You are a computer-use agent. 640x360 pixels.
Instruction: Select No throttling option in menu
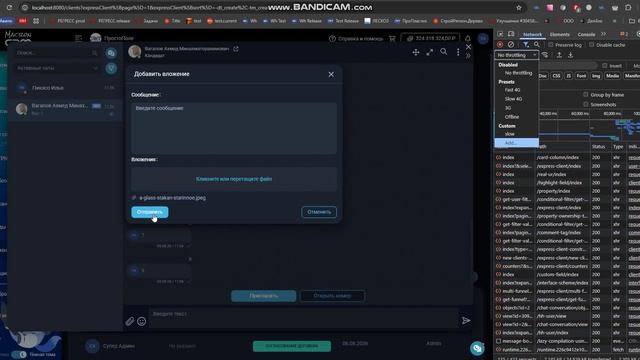(x=517, y=73)
